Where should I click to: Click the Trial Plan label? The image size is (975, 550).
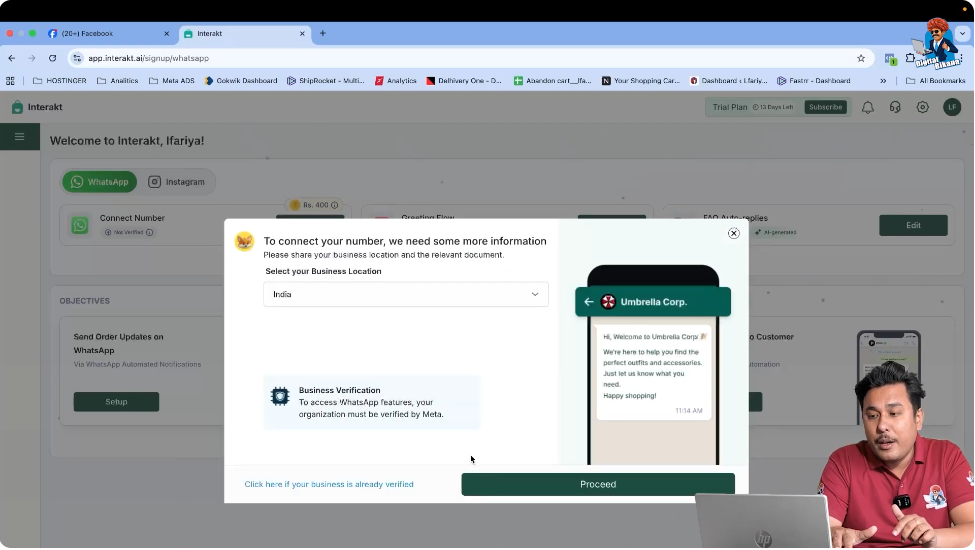[x=729, y=107]
